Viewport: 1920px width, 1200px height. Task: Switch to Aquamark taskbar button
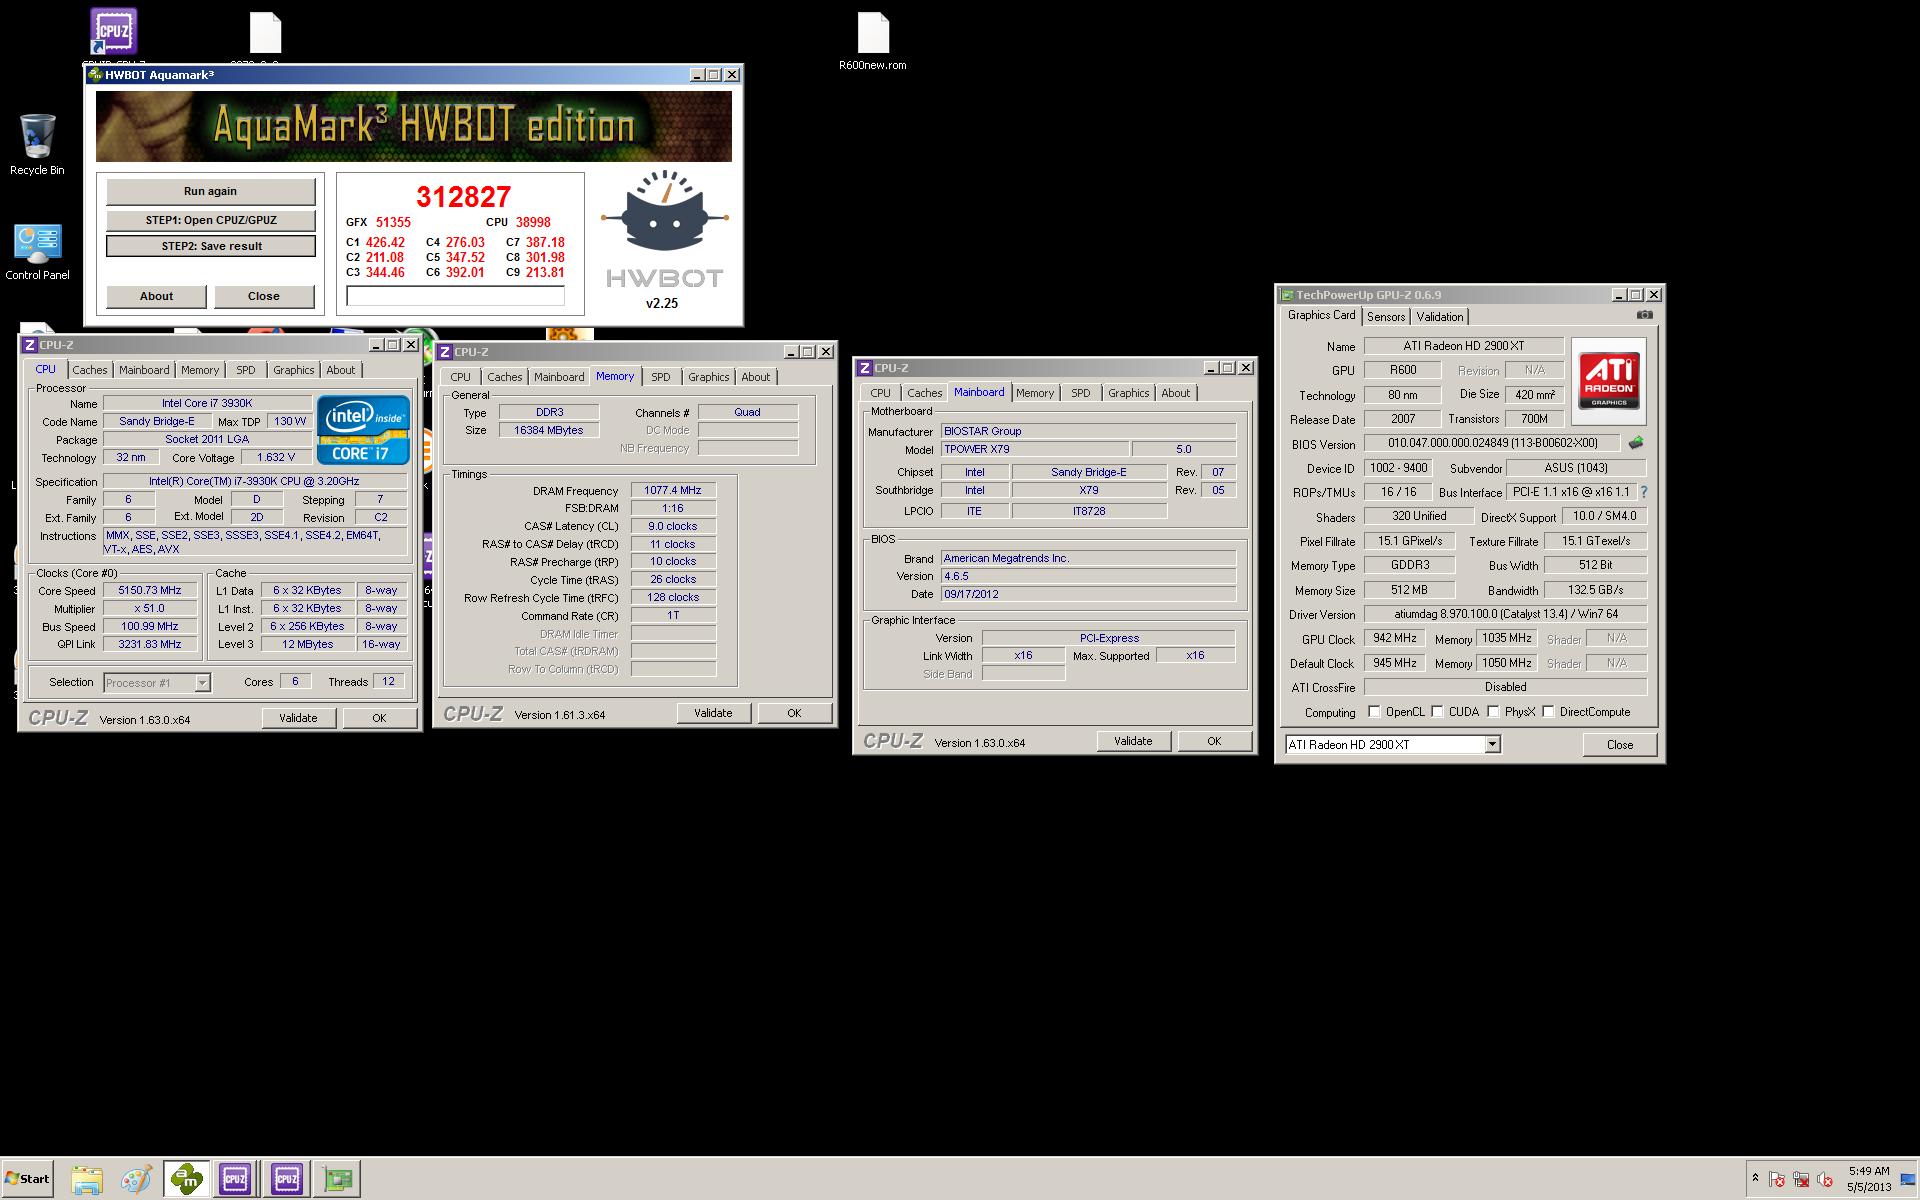(186, 1179)
